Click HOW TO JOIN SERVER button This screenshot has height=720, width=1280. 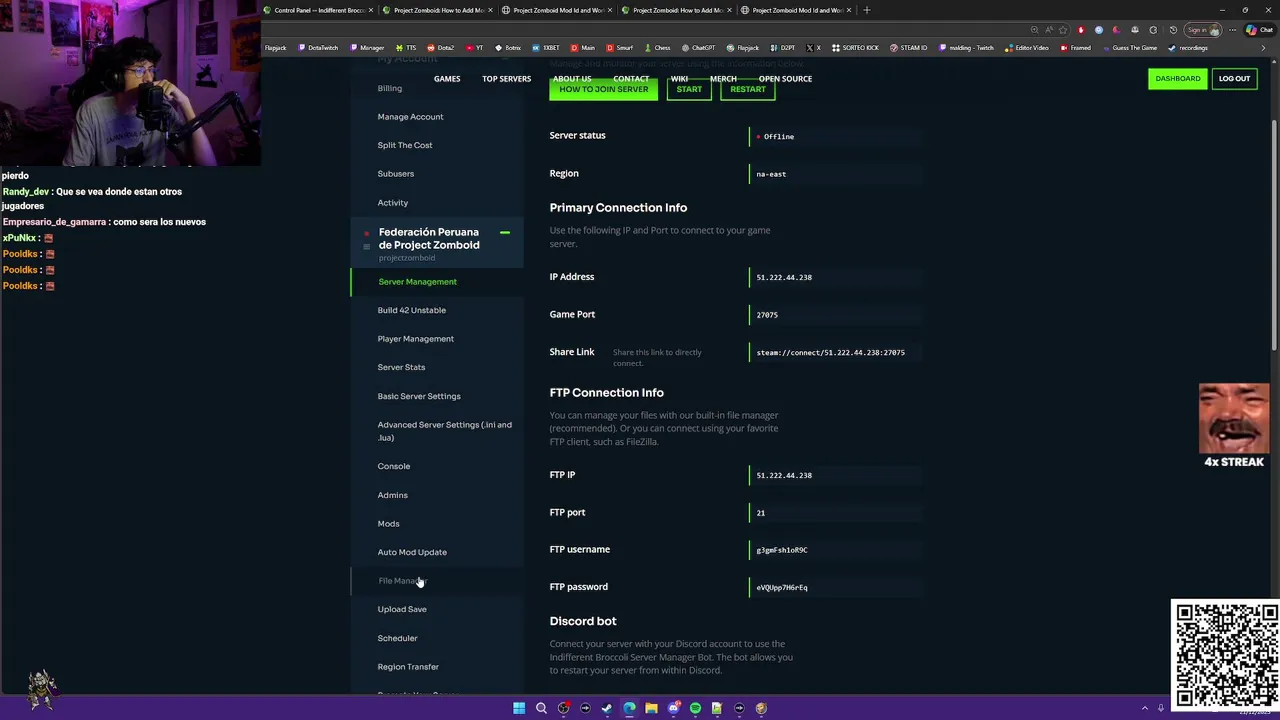(604, 89)
